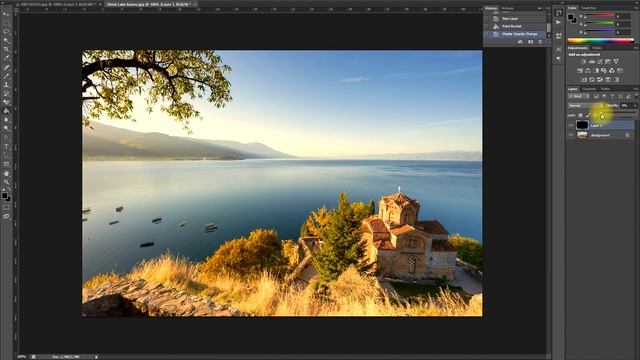Viewport: 640px width, 360px height.
Task: Select the Lasso tool
Action: 6,31
